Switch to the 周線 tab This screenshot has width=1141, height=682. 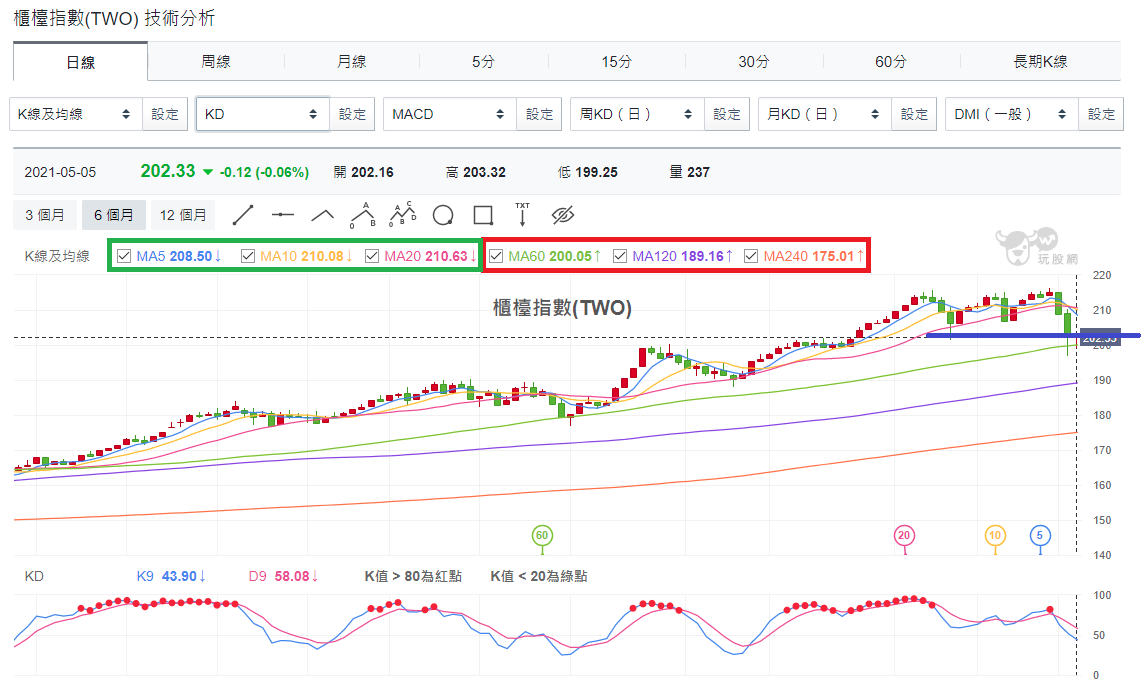(x=216, y=62)
